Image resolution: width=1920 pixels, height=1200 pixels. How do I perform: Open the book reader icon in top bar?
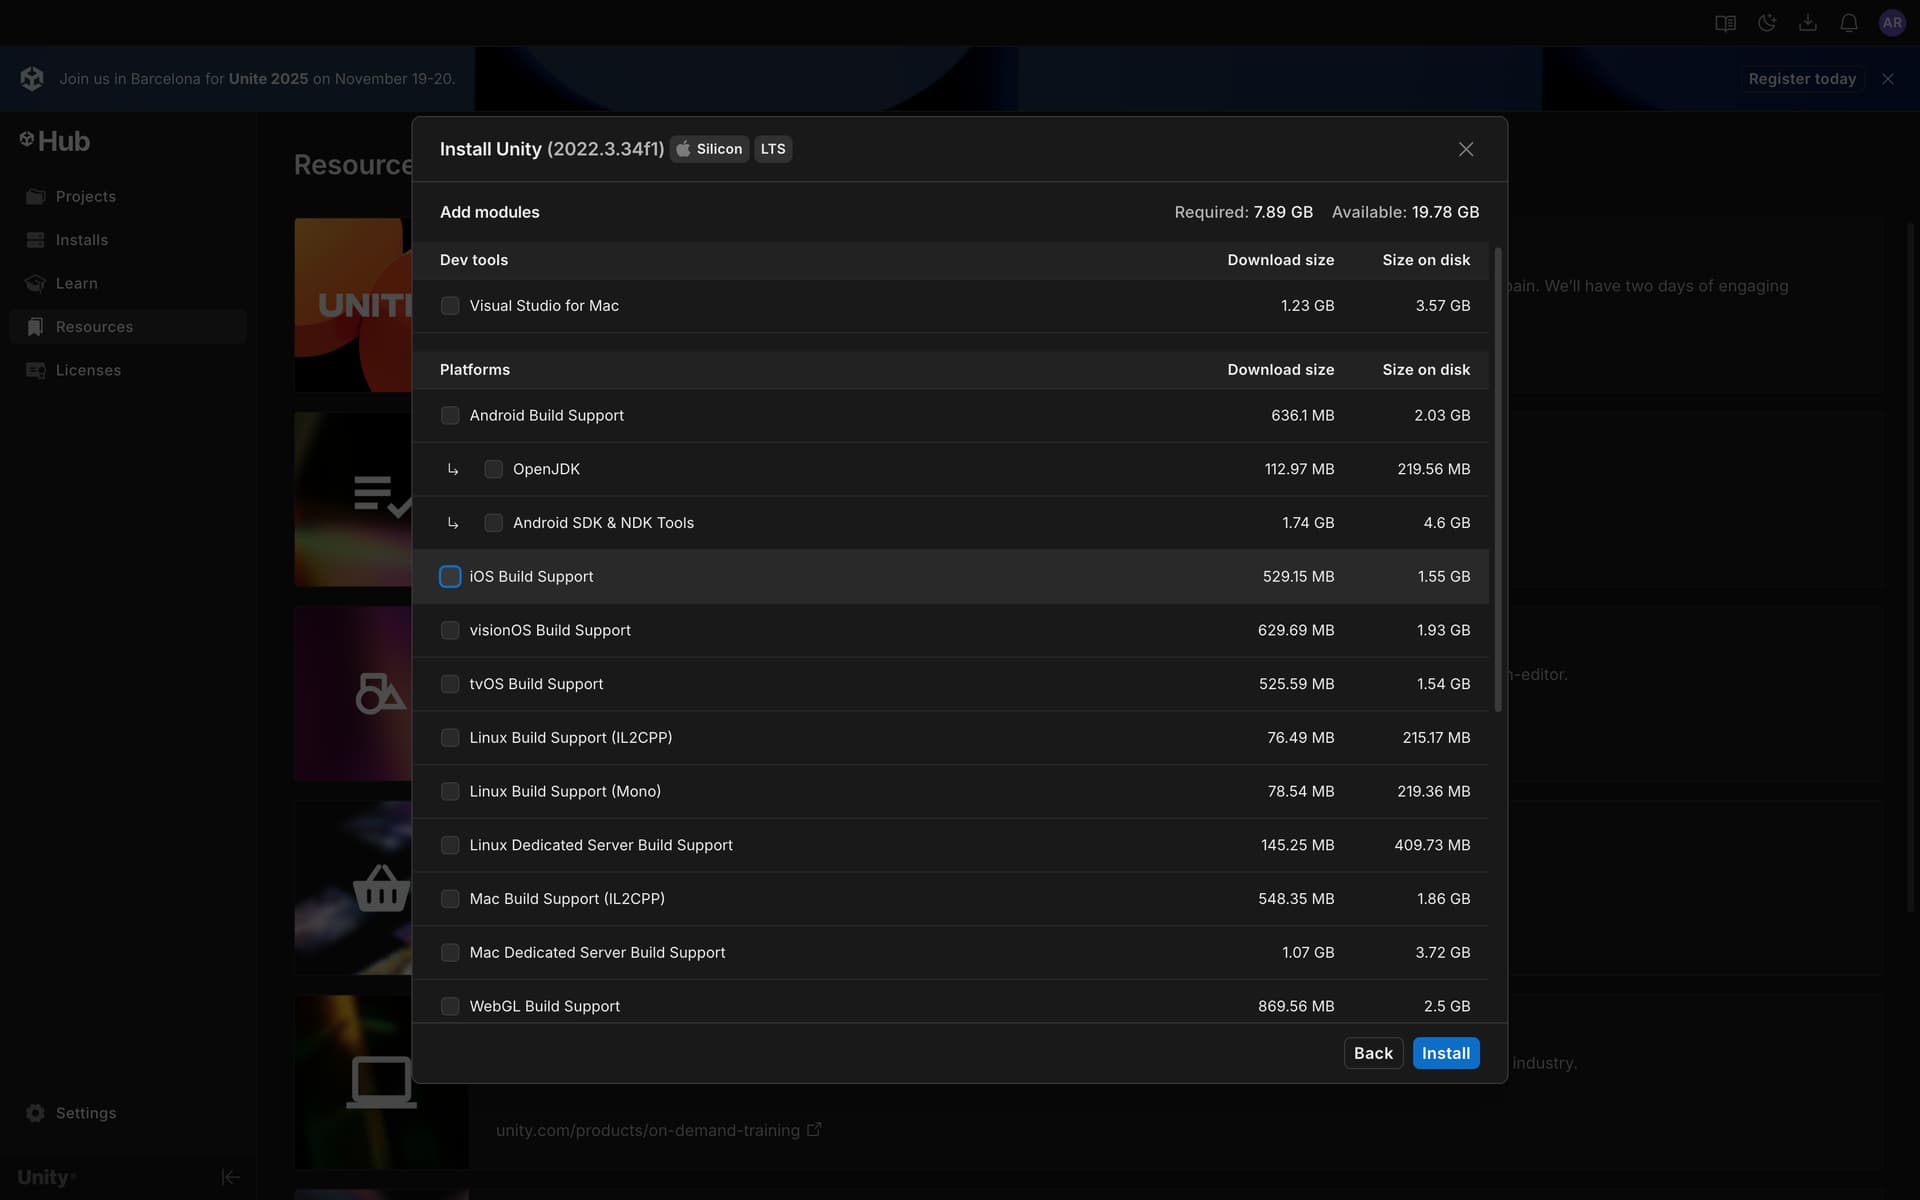[1725, 23]
